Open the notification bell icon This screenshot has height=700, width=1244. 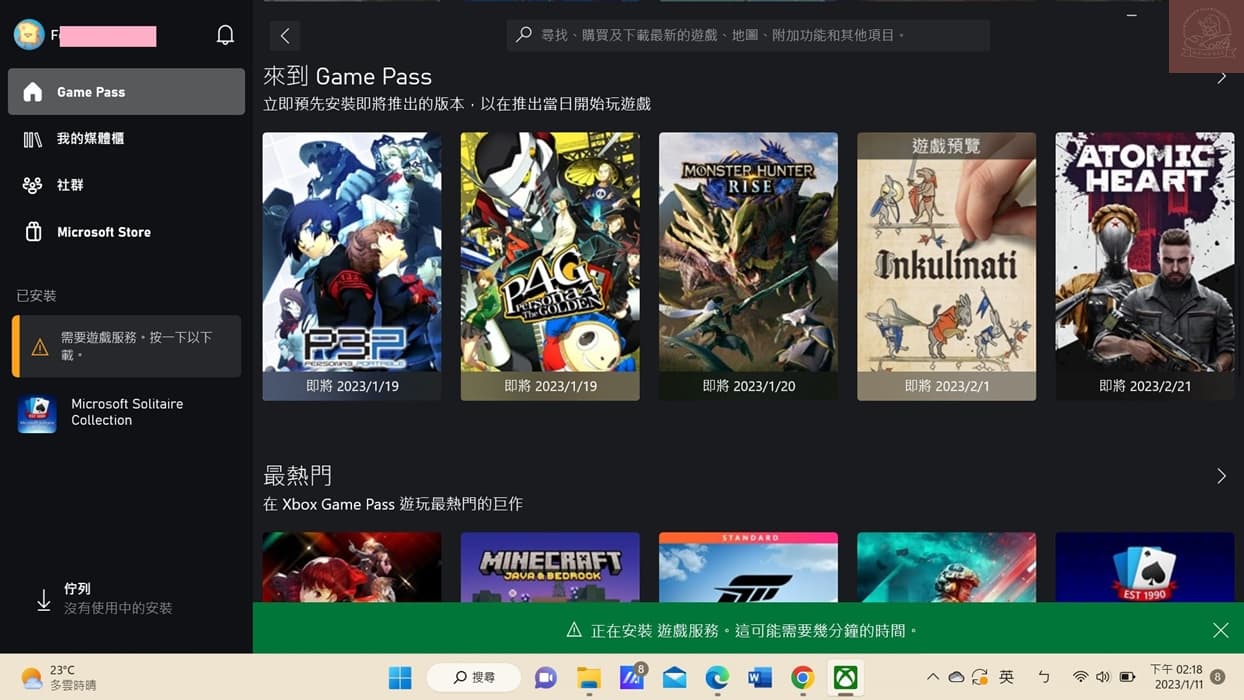coord(225,33)
